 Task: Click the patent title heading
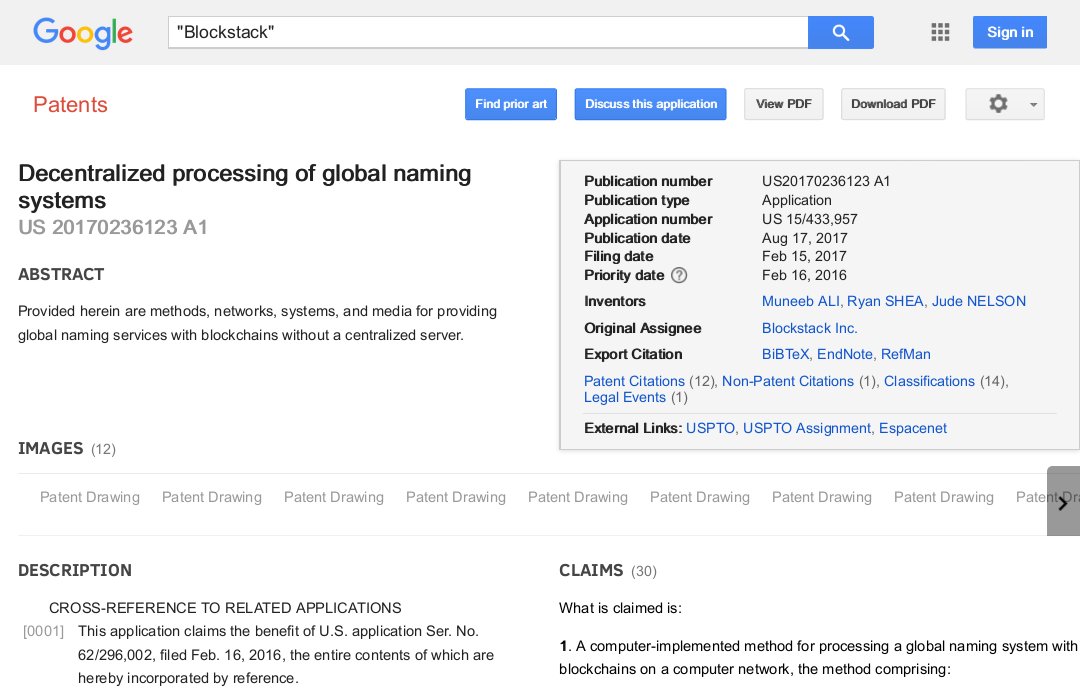coord(245,187)
